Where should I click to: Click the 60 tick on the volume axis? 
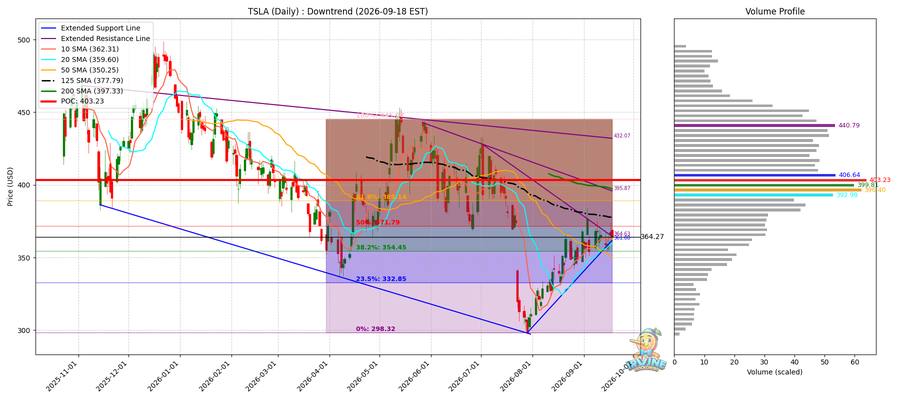coord(855,362)
